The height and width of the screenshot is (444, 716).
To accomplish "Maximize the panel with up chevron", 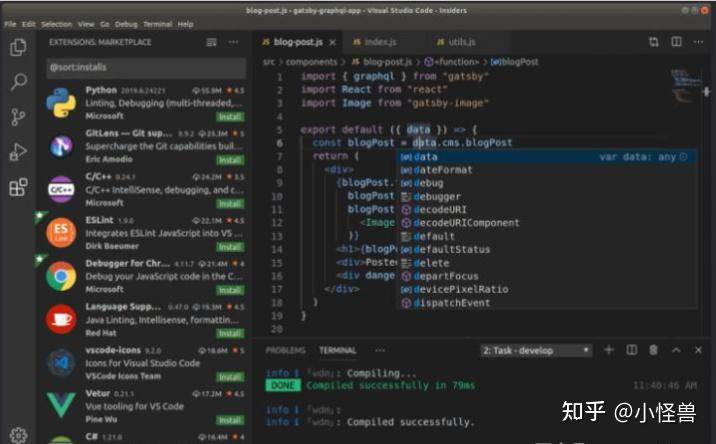I will tap(676, 350).
